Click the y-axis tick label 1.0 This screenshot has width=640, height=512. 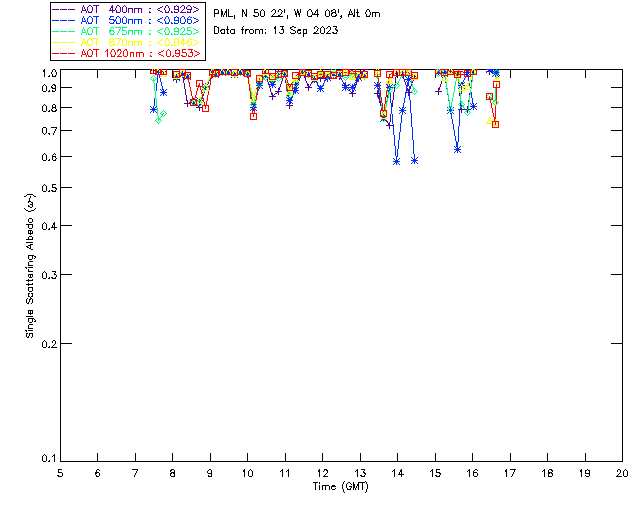(x=49, y=73)
